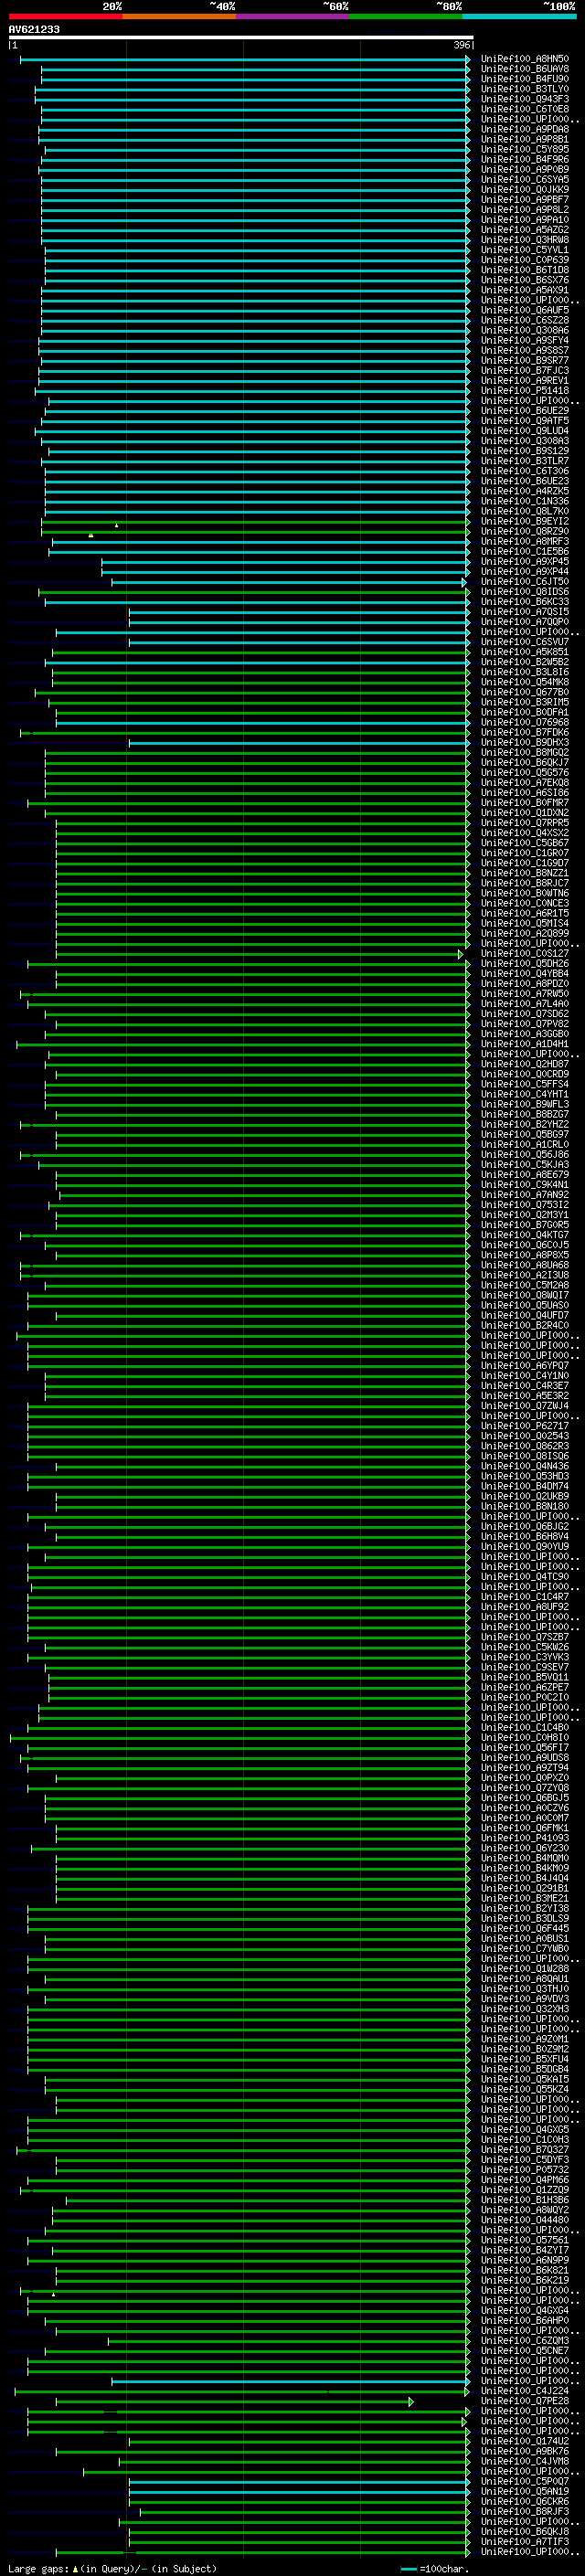This screenshot has width=585, height=2576.
Task: Select hit UniRef100_C0P639
Action: click(525, 260)
